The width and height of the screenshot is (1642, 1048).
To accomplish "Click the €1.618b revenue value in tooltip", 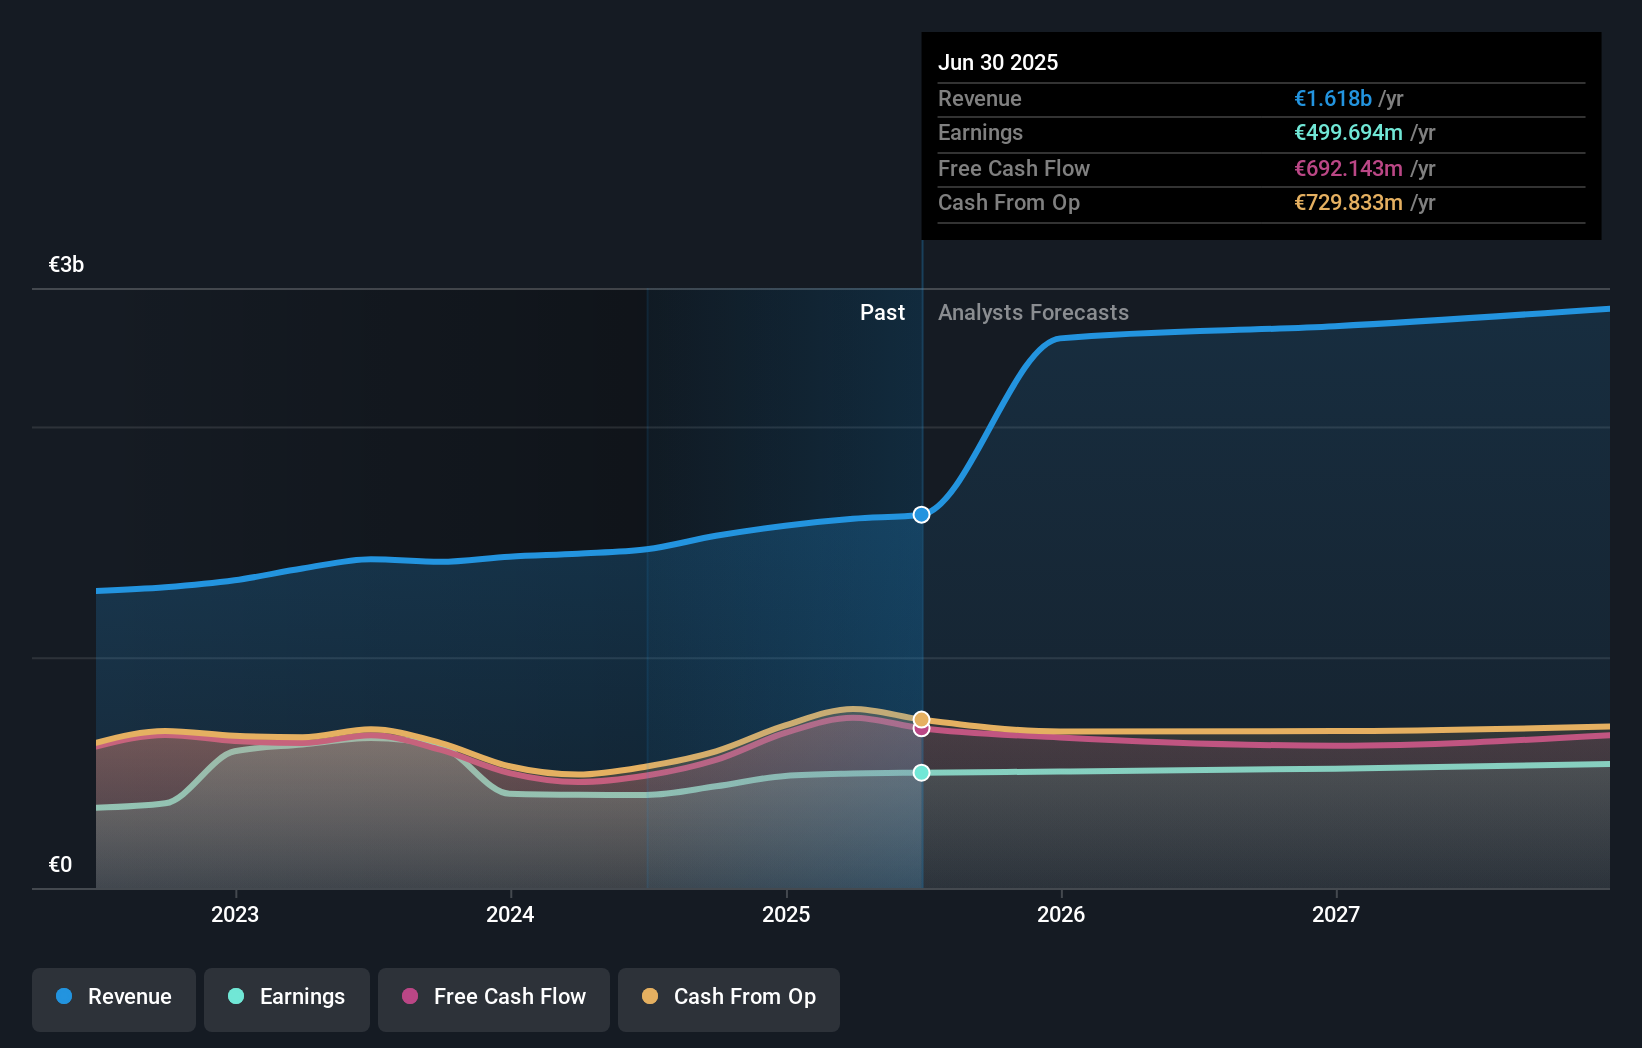I will tap(1333, 98).
